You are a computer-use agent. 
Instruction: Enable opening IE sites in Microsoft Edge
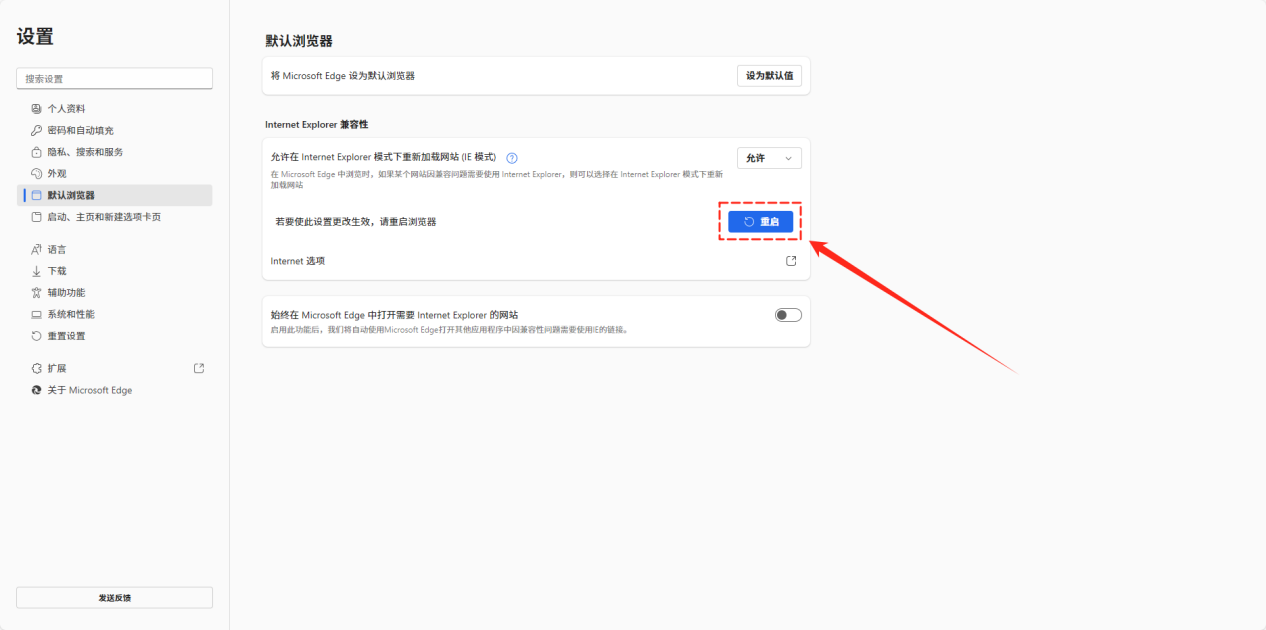pos(787,314)
